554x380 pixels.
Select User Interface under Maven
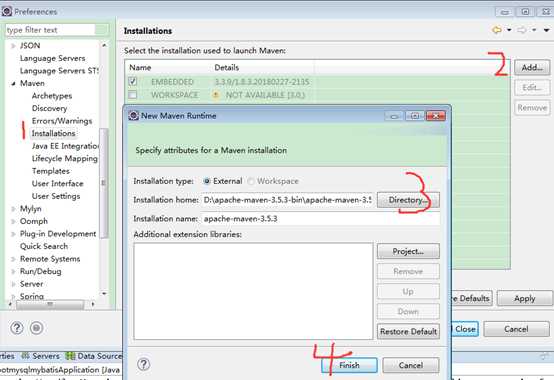[x=58, y=184]
